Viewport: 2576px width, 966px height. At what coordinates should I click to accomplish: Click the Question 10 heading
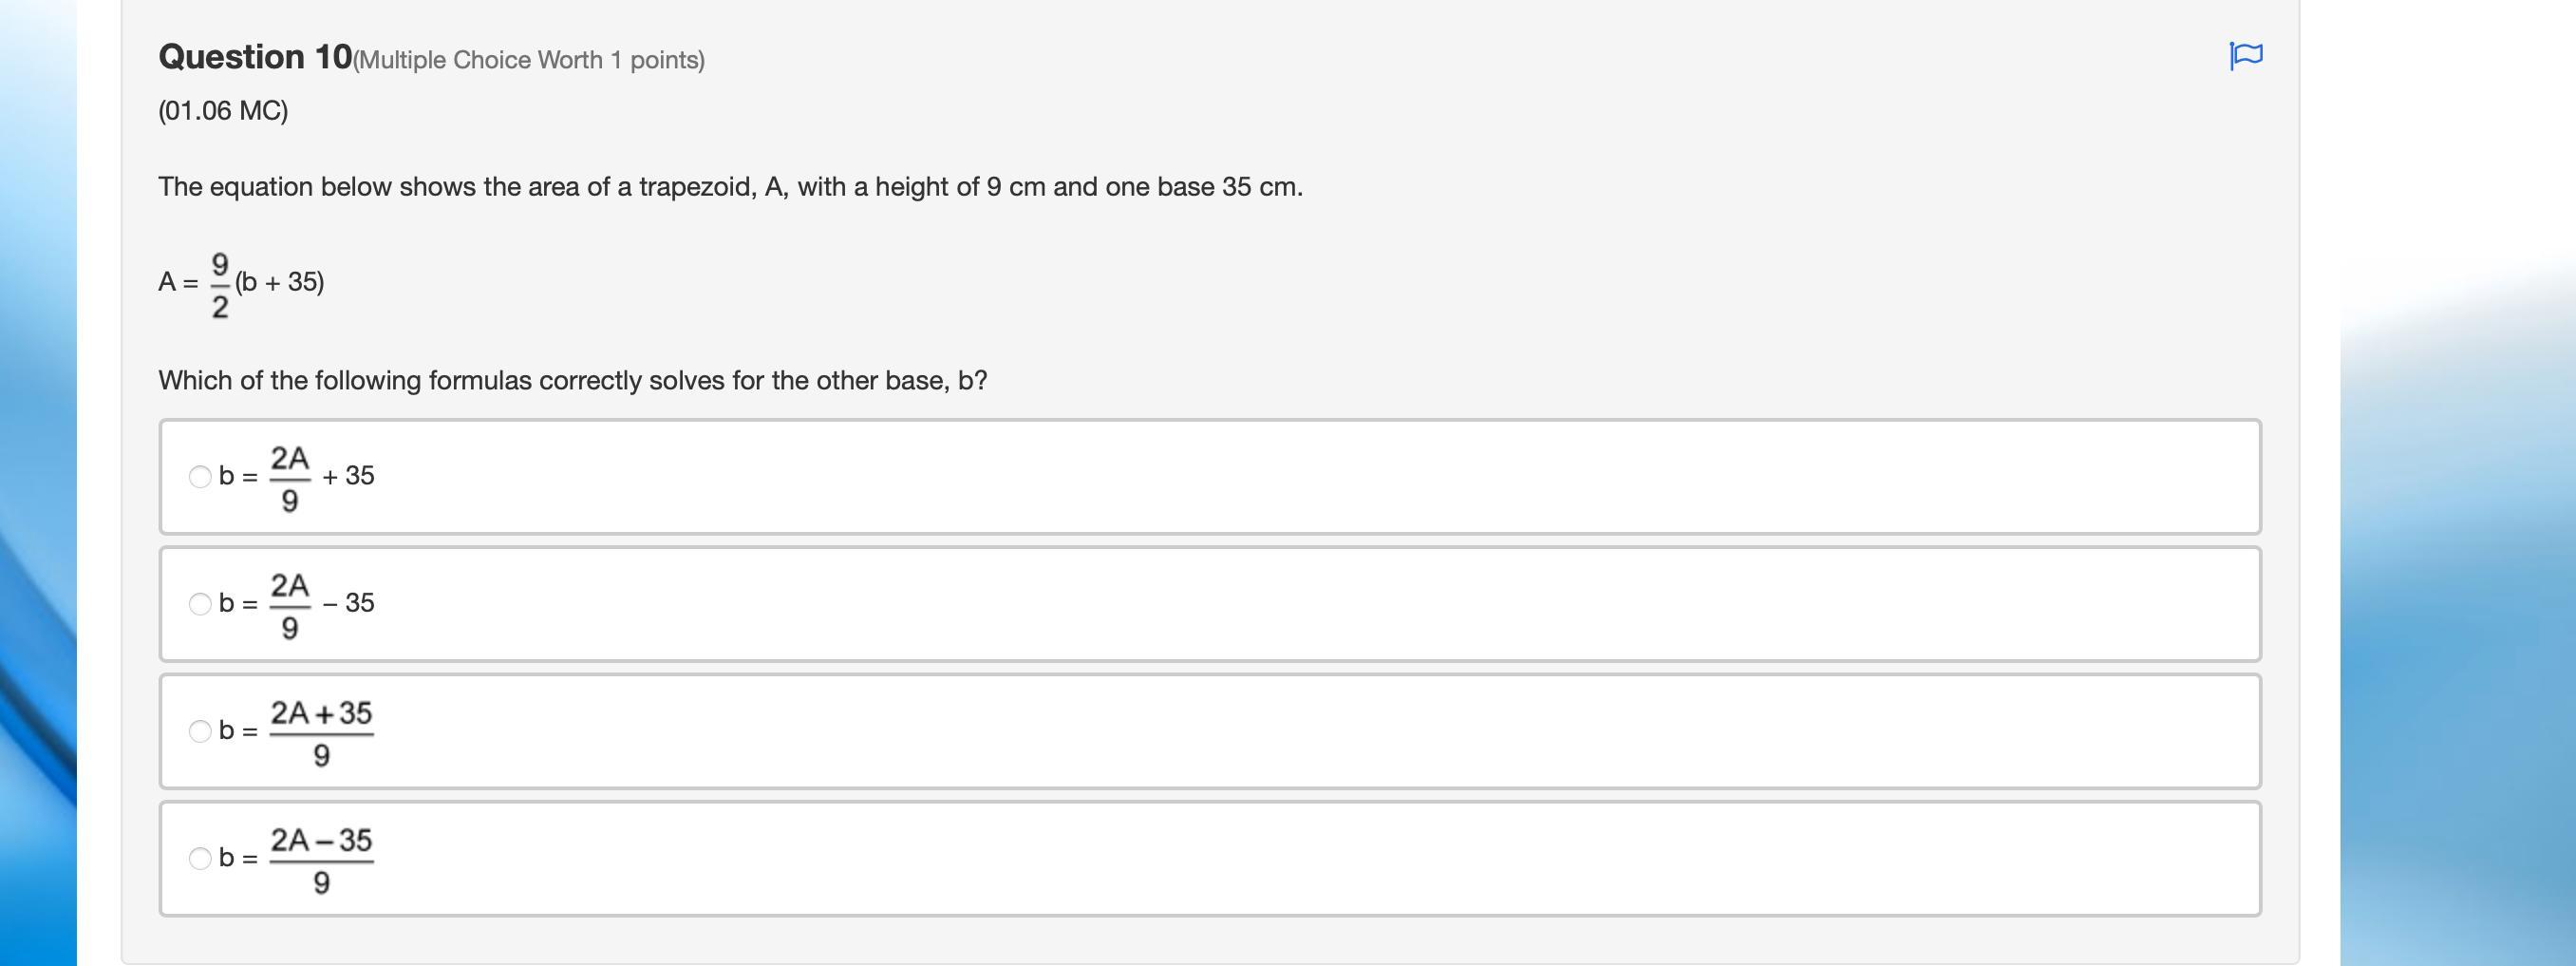[255, 57]
